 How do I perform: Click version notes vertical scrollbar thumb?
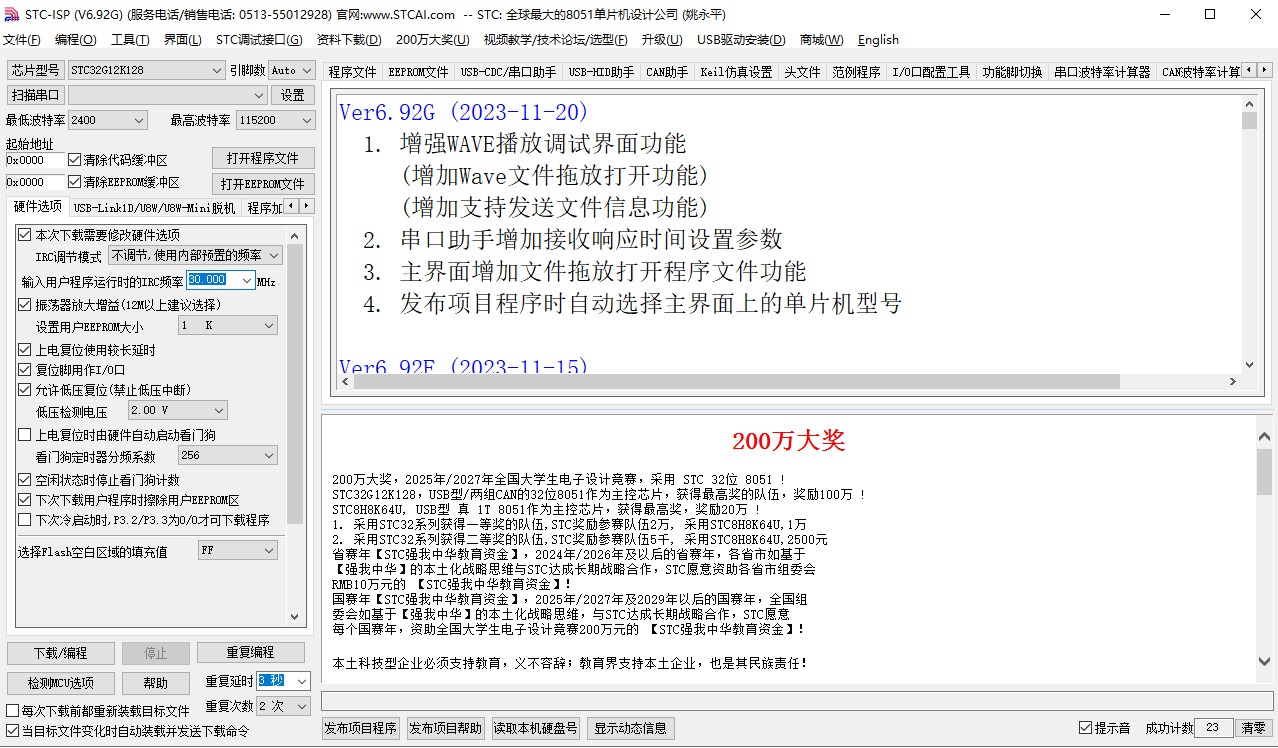click(1249, 121)
